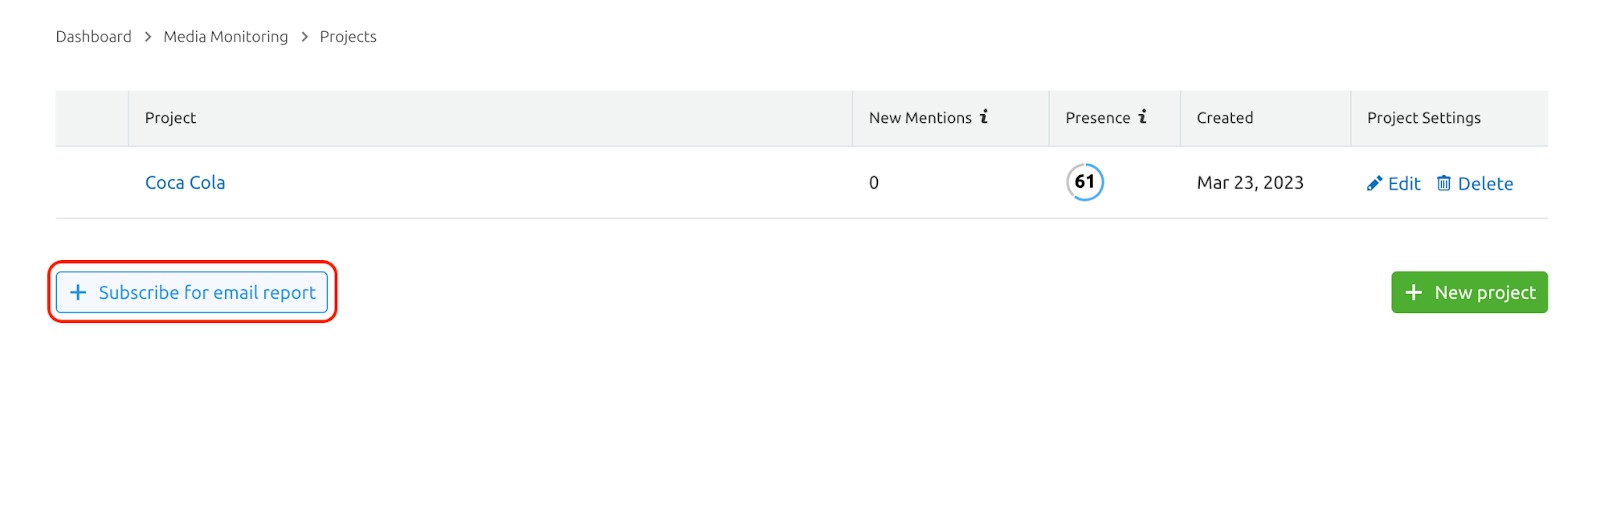Click the chevron after Media Monitoring breadcrumb
Image resolution: width=1600 pixels, height=520 pixels.
(x=305, y=37)
